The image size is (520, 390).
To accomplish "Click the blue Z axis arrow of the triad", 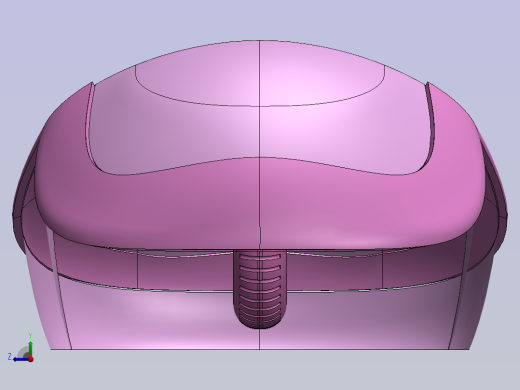I will (21, 359).
